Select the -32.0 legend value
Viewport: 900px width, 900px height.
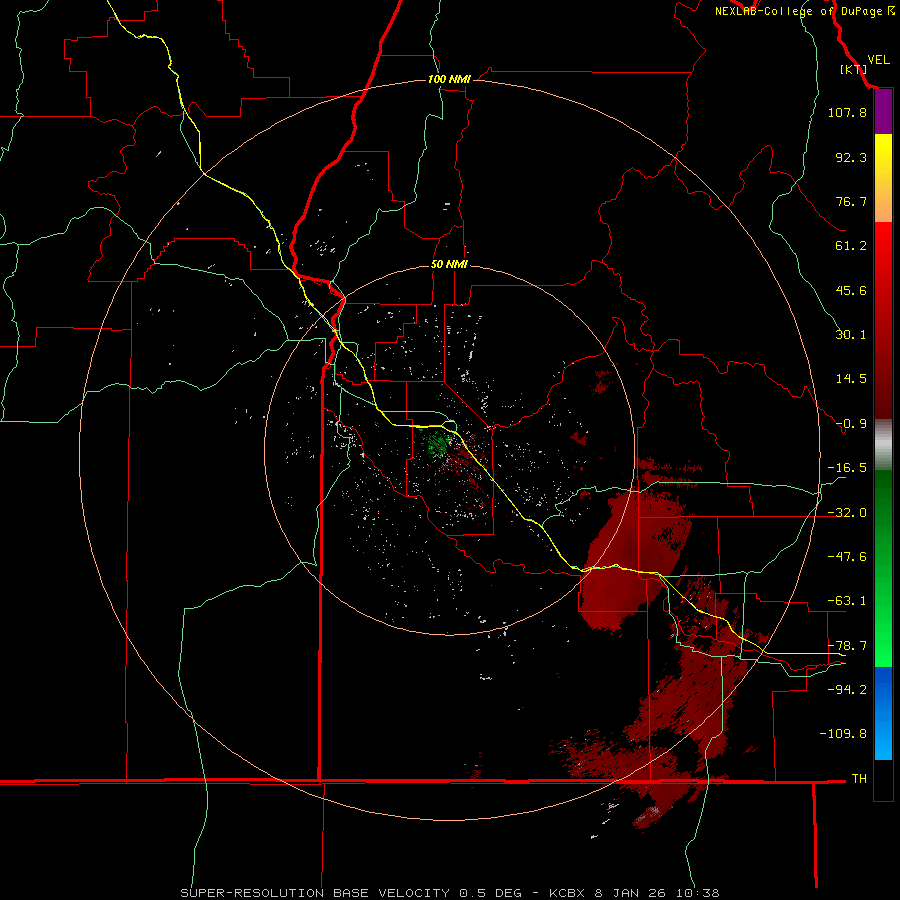coord(847,513)
